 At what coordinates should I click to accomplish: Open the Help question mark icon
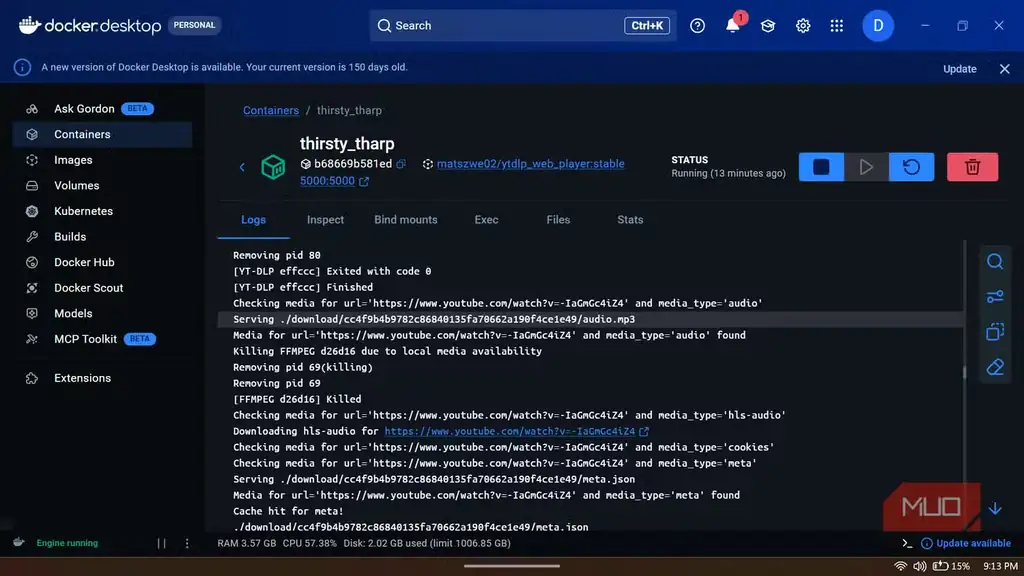coord(697,25)
